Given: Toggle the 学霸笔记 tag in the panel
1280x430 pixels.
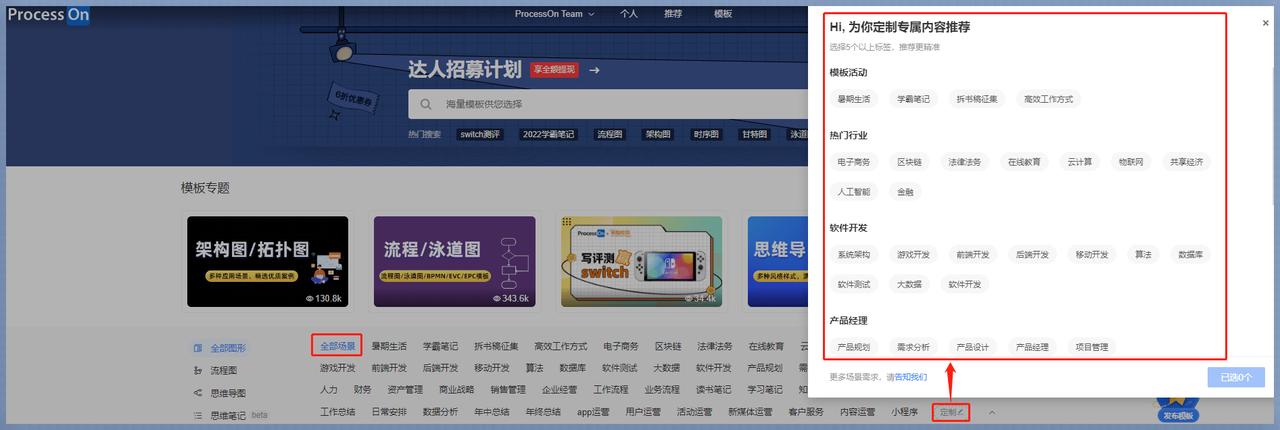Looking at the screenshot, I should click(913, 99).
